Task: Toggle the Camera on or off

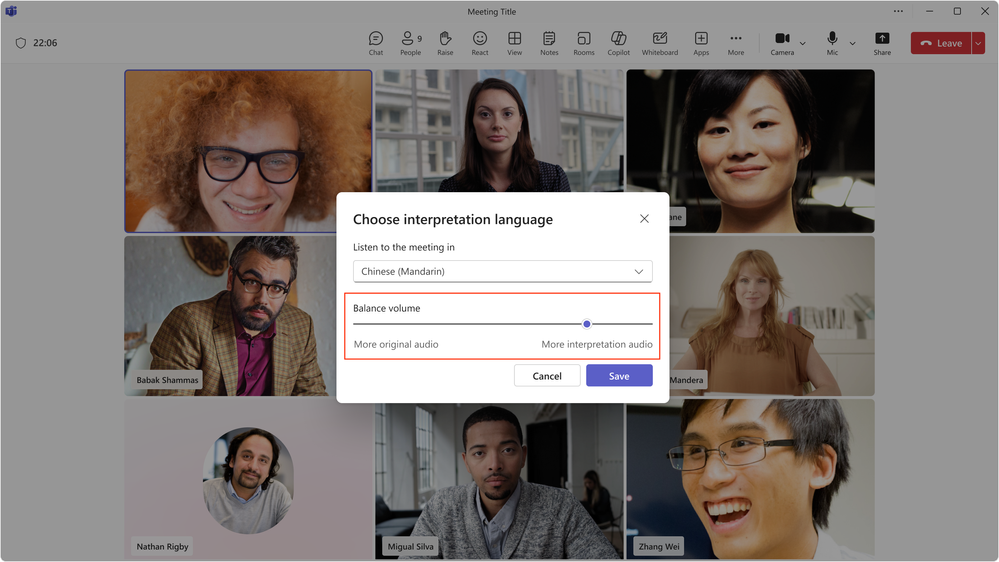Action: [782, 43]
